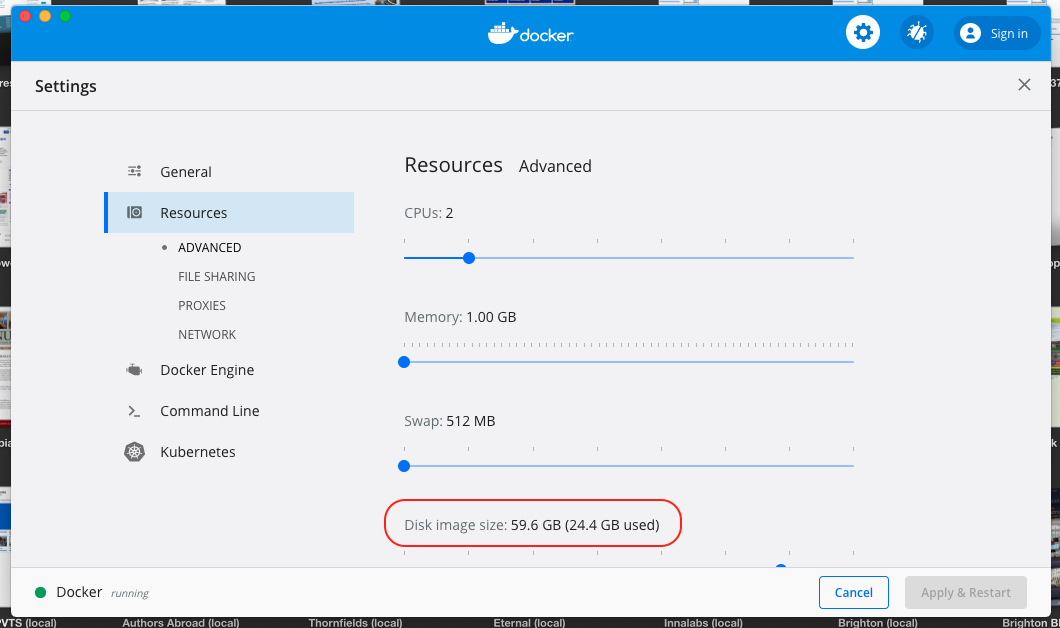Click the Cancel button
Viewport: 1060px width, 628px height.
pyautogui.click(x=854, y=592)
